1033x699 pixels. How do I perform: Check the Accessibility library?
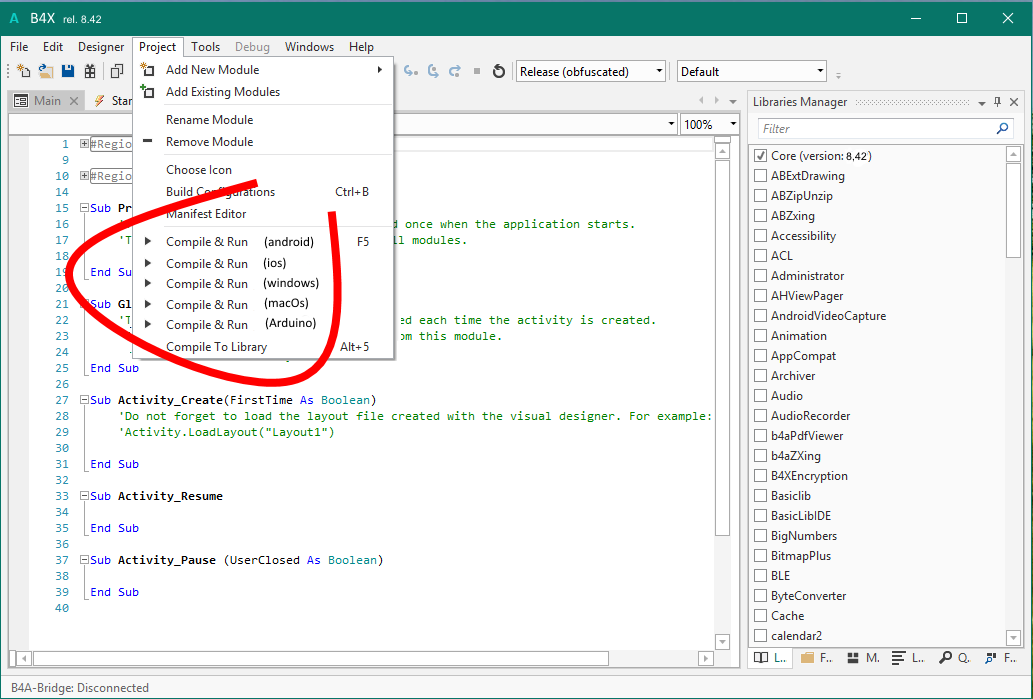[x=761, y=236]
